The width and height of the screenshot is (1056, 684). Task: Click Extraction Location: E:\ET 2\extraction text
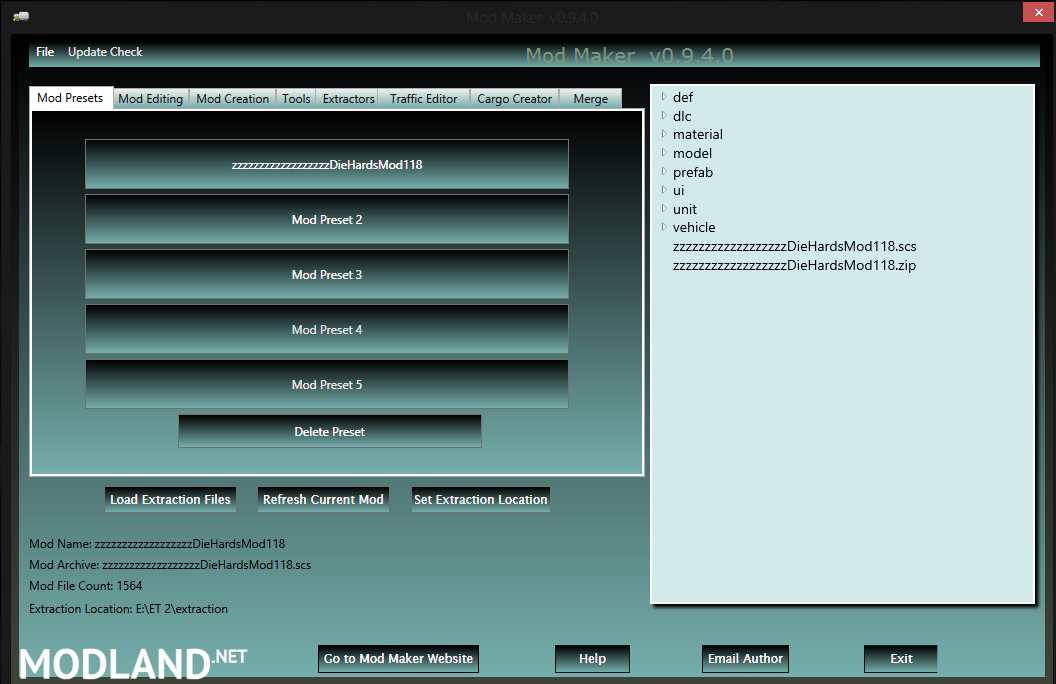[129, 609]
